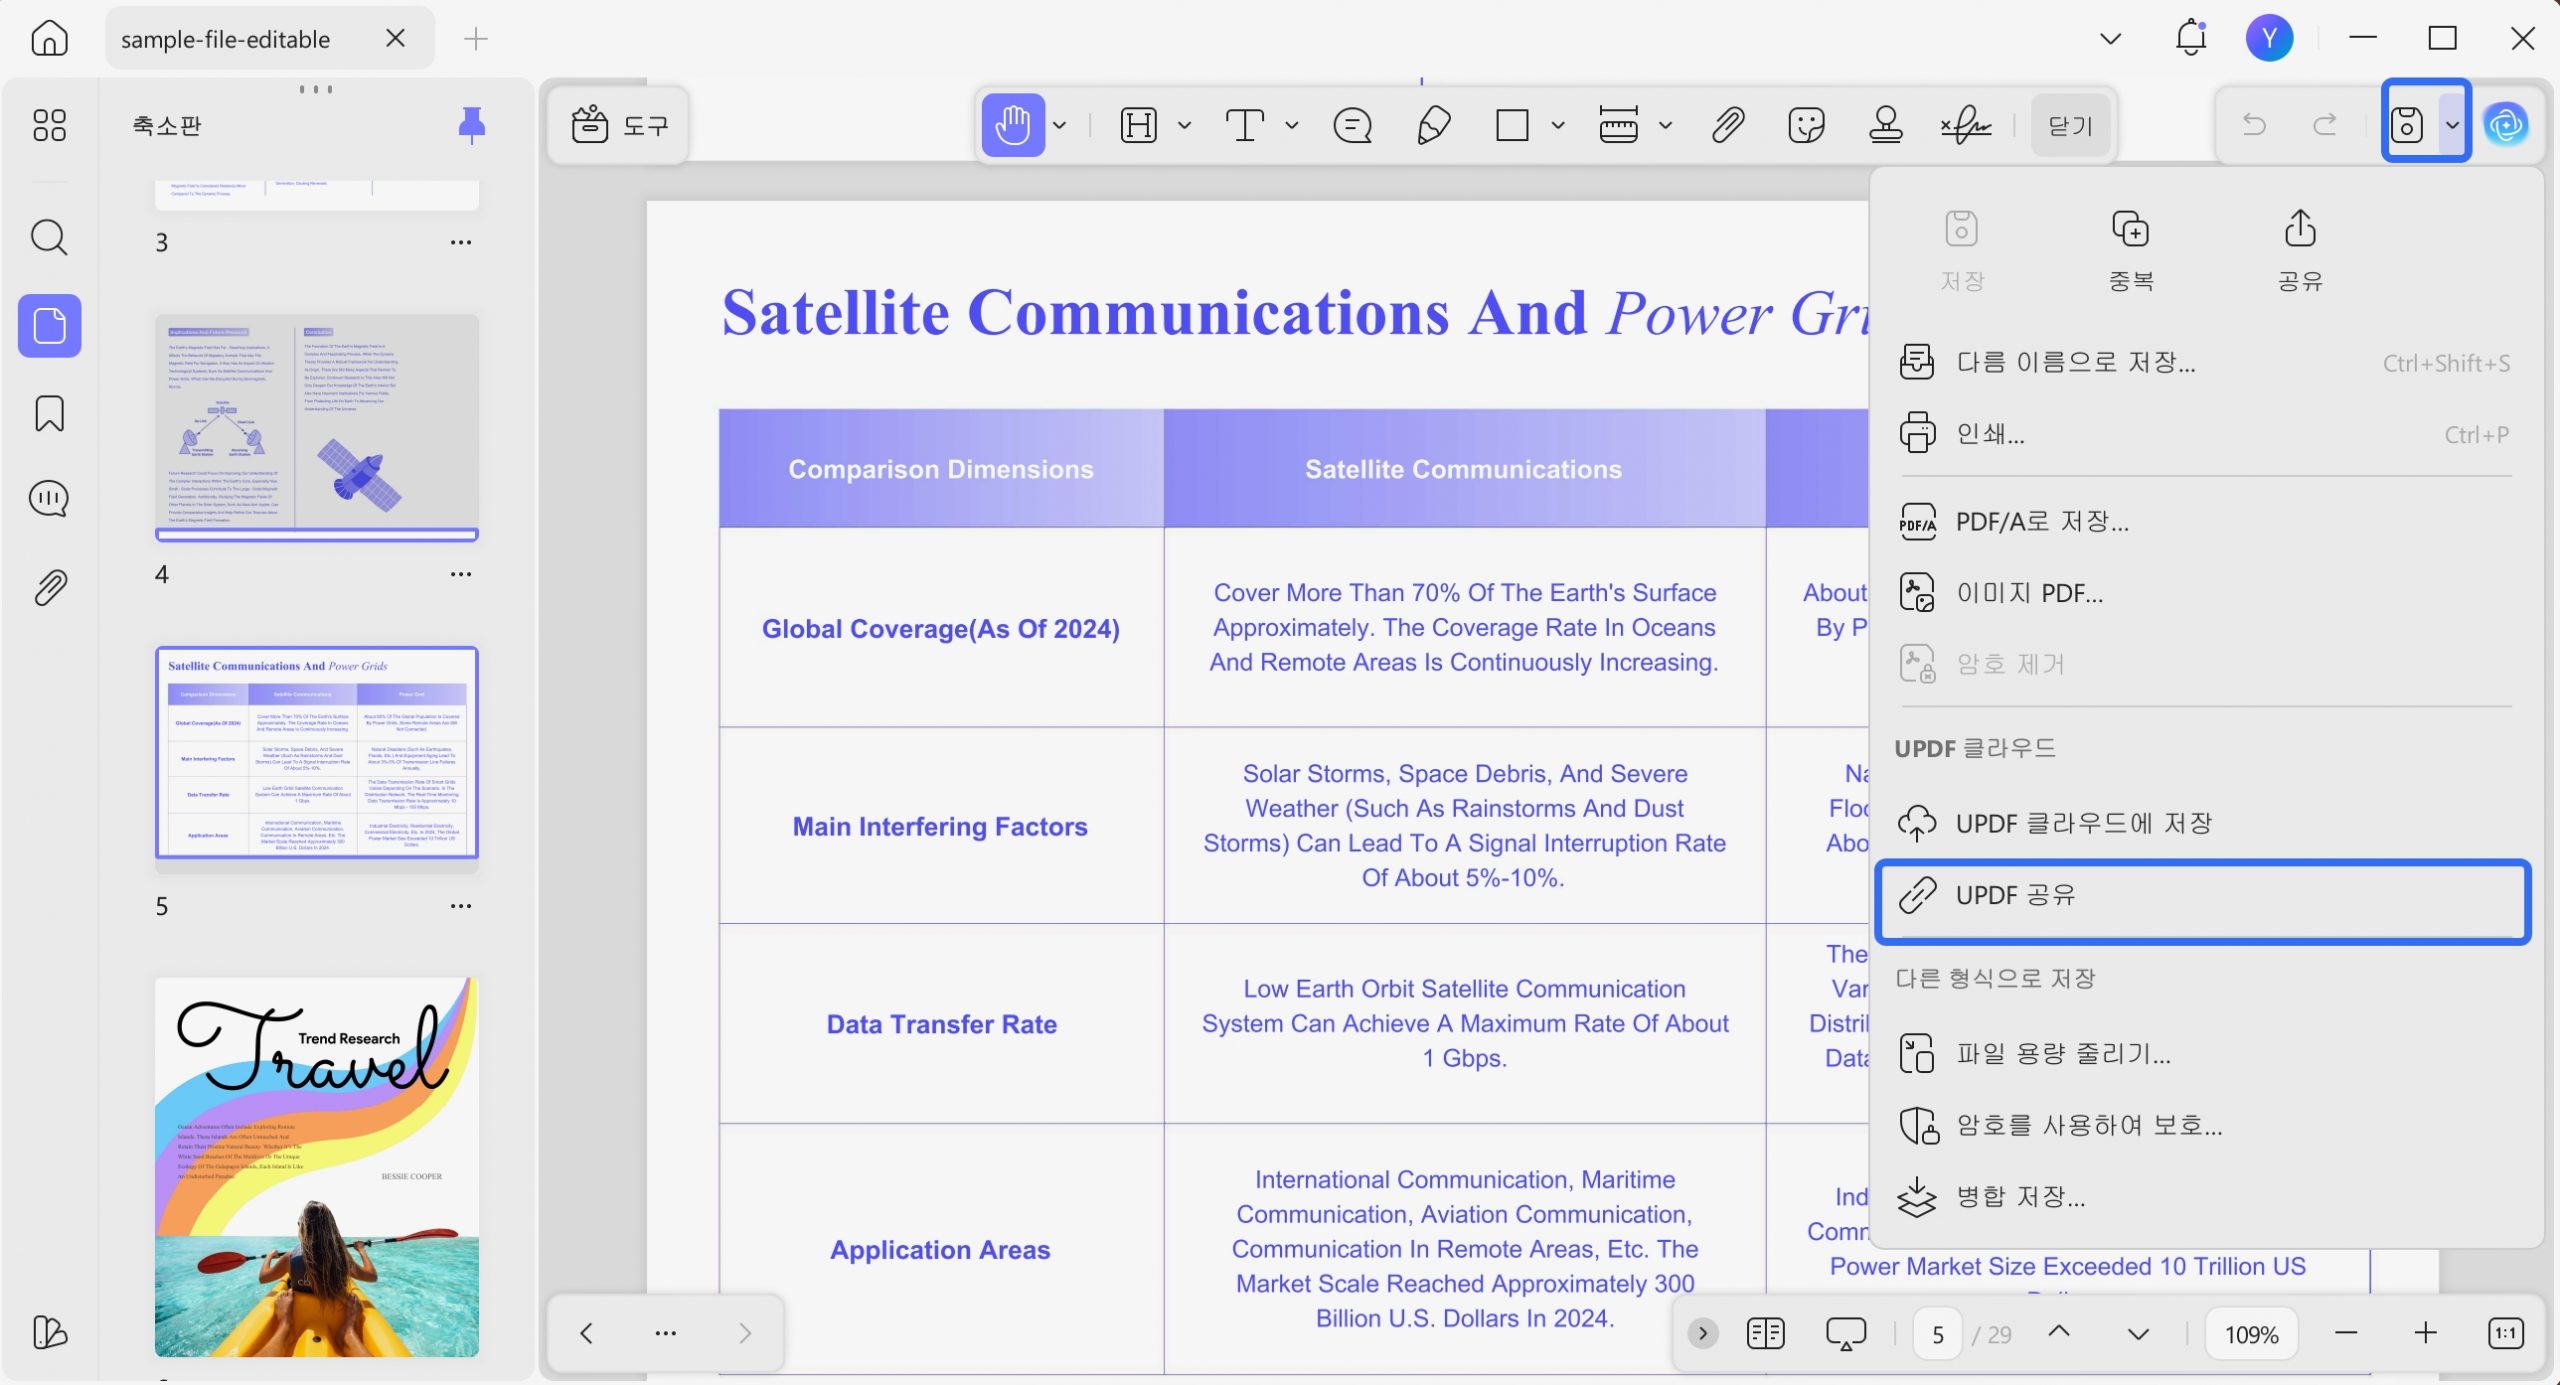Collapse the save menu dropdown arrow
Image resolution: width=2560 pixels, height=1385 pixels.
(x=2452, y=125)
